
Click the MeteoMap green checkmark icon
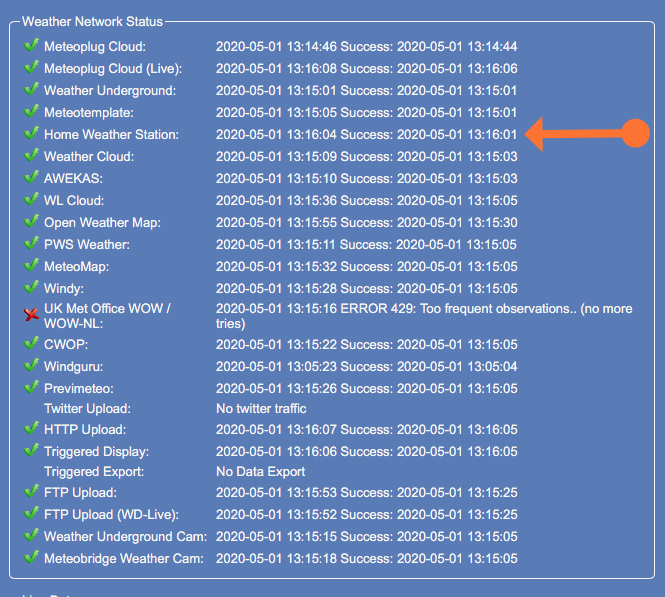pyautogui.click(x=31, y=265)
